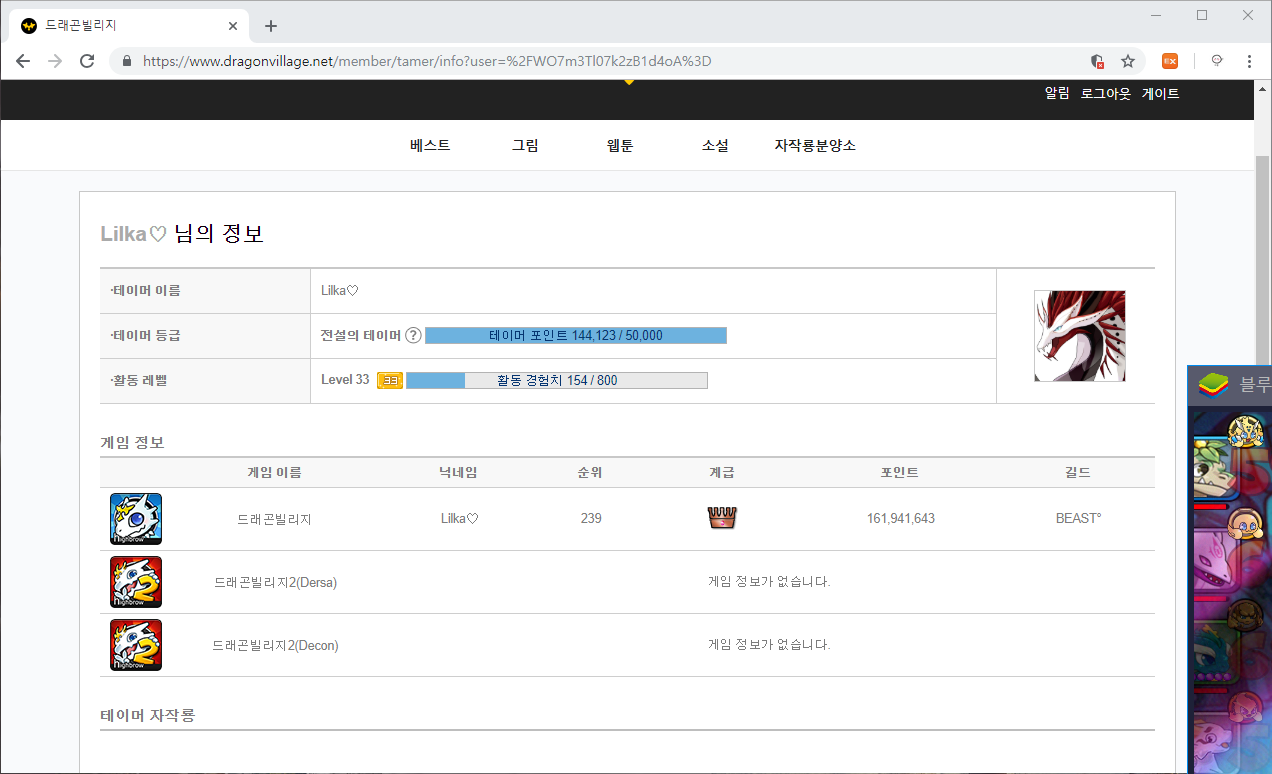
Task: Click the DragonVillage2 Decon game icon
Action: pos(136,645)
